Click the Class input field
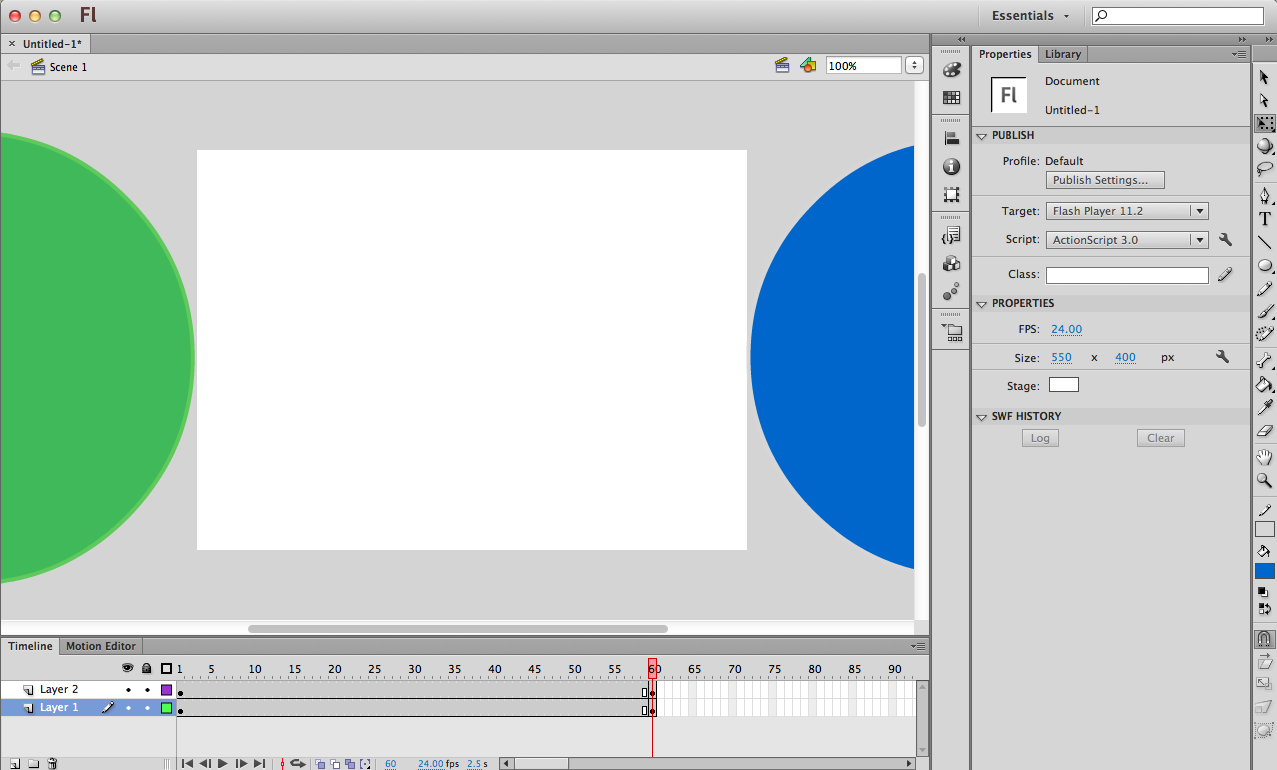 click(x=1127, y=275)
